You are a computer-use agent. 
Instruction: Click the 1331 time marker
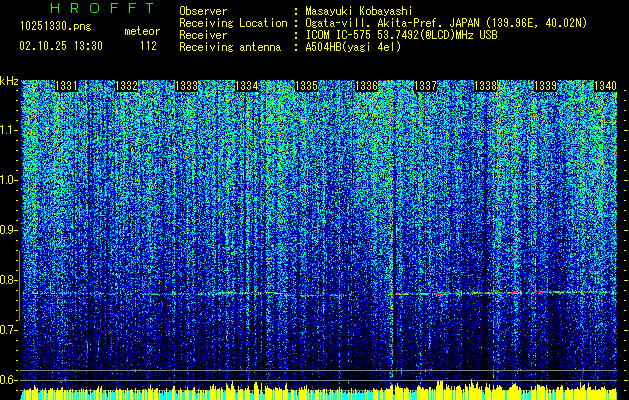tap(66, 86)
